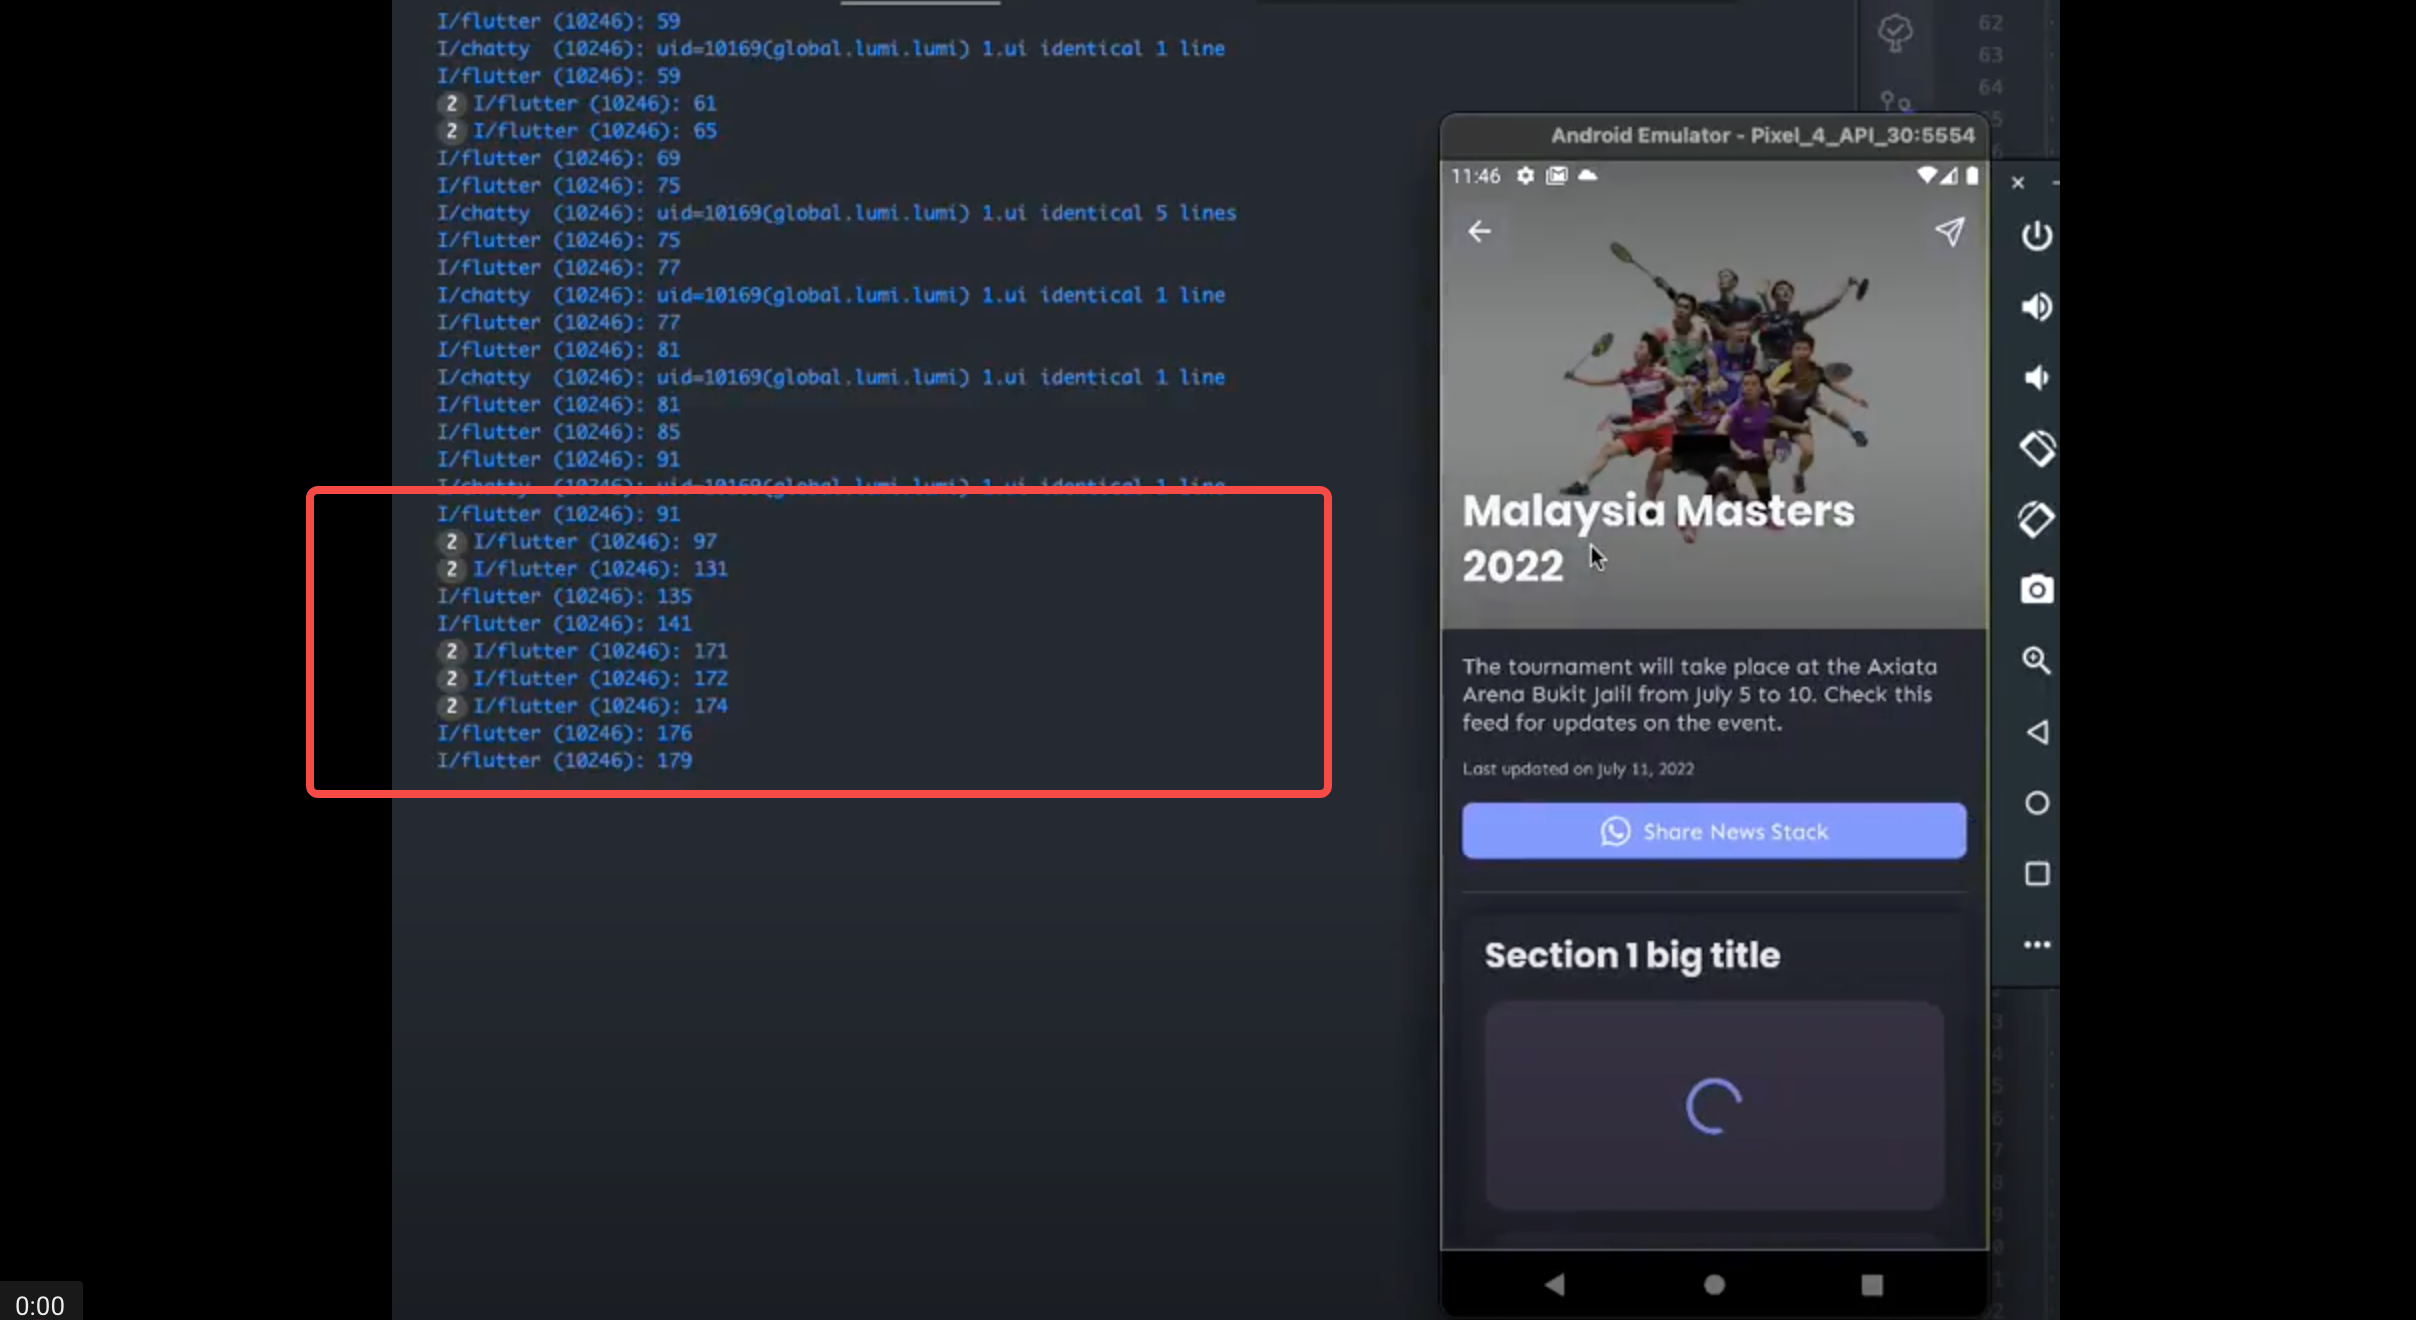
Task: Open the emulator extended controls ellipsis
Action: pos(2036,944)
